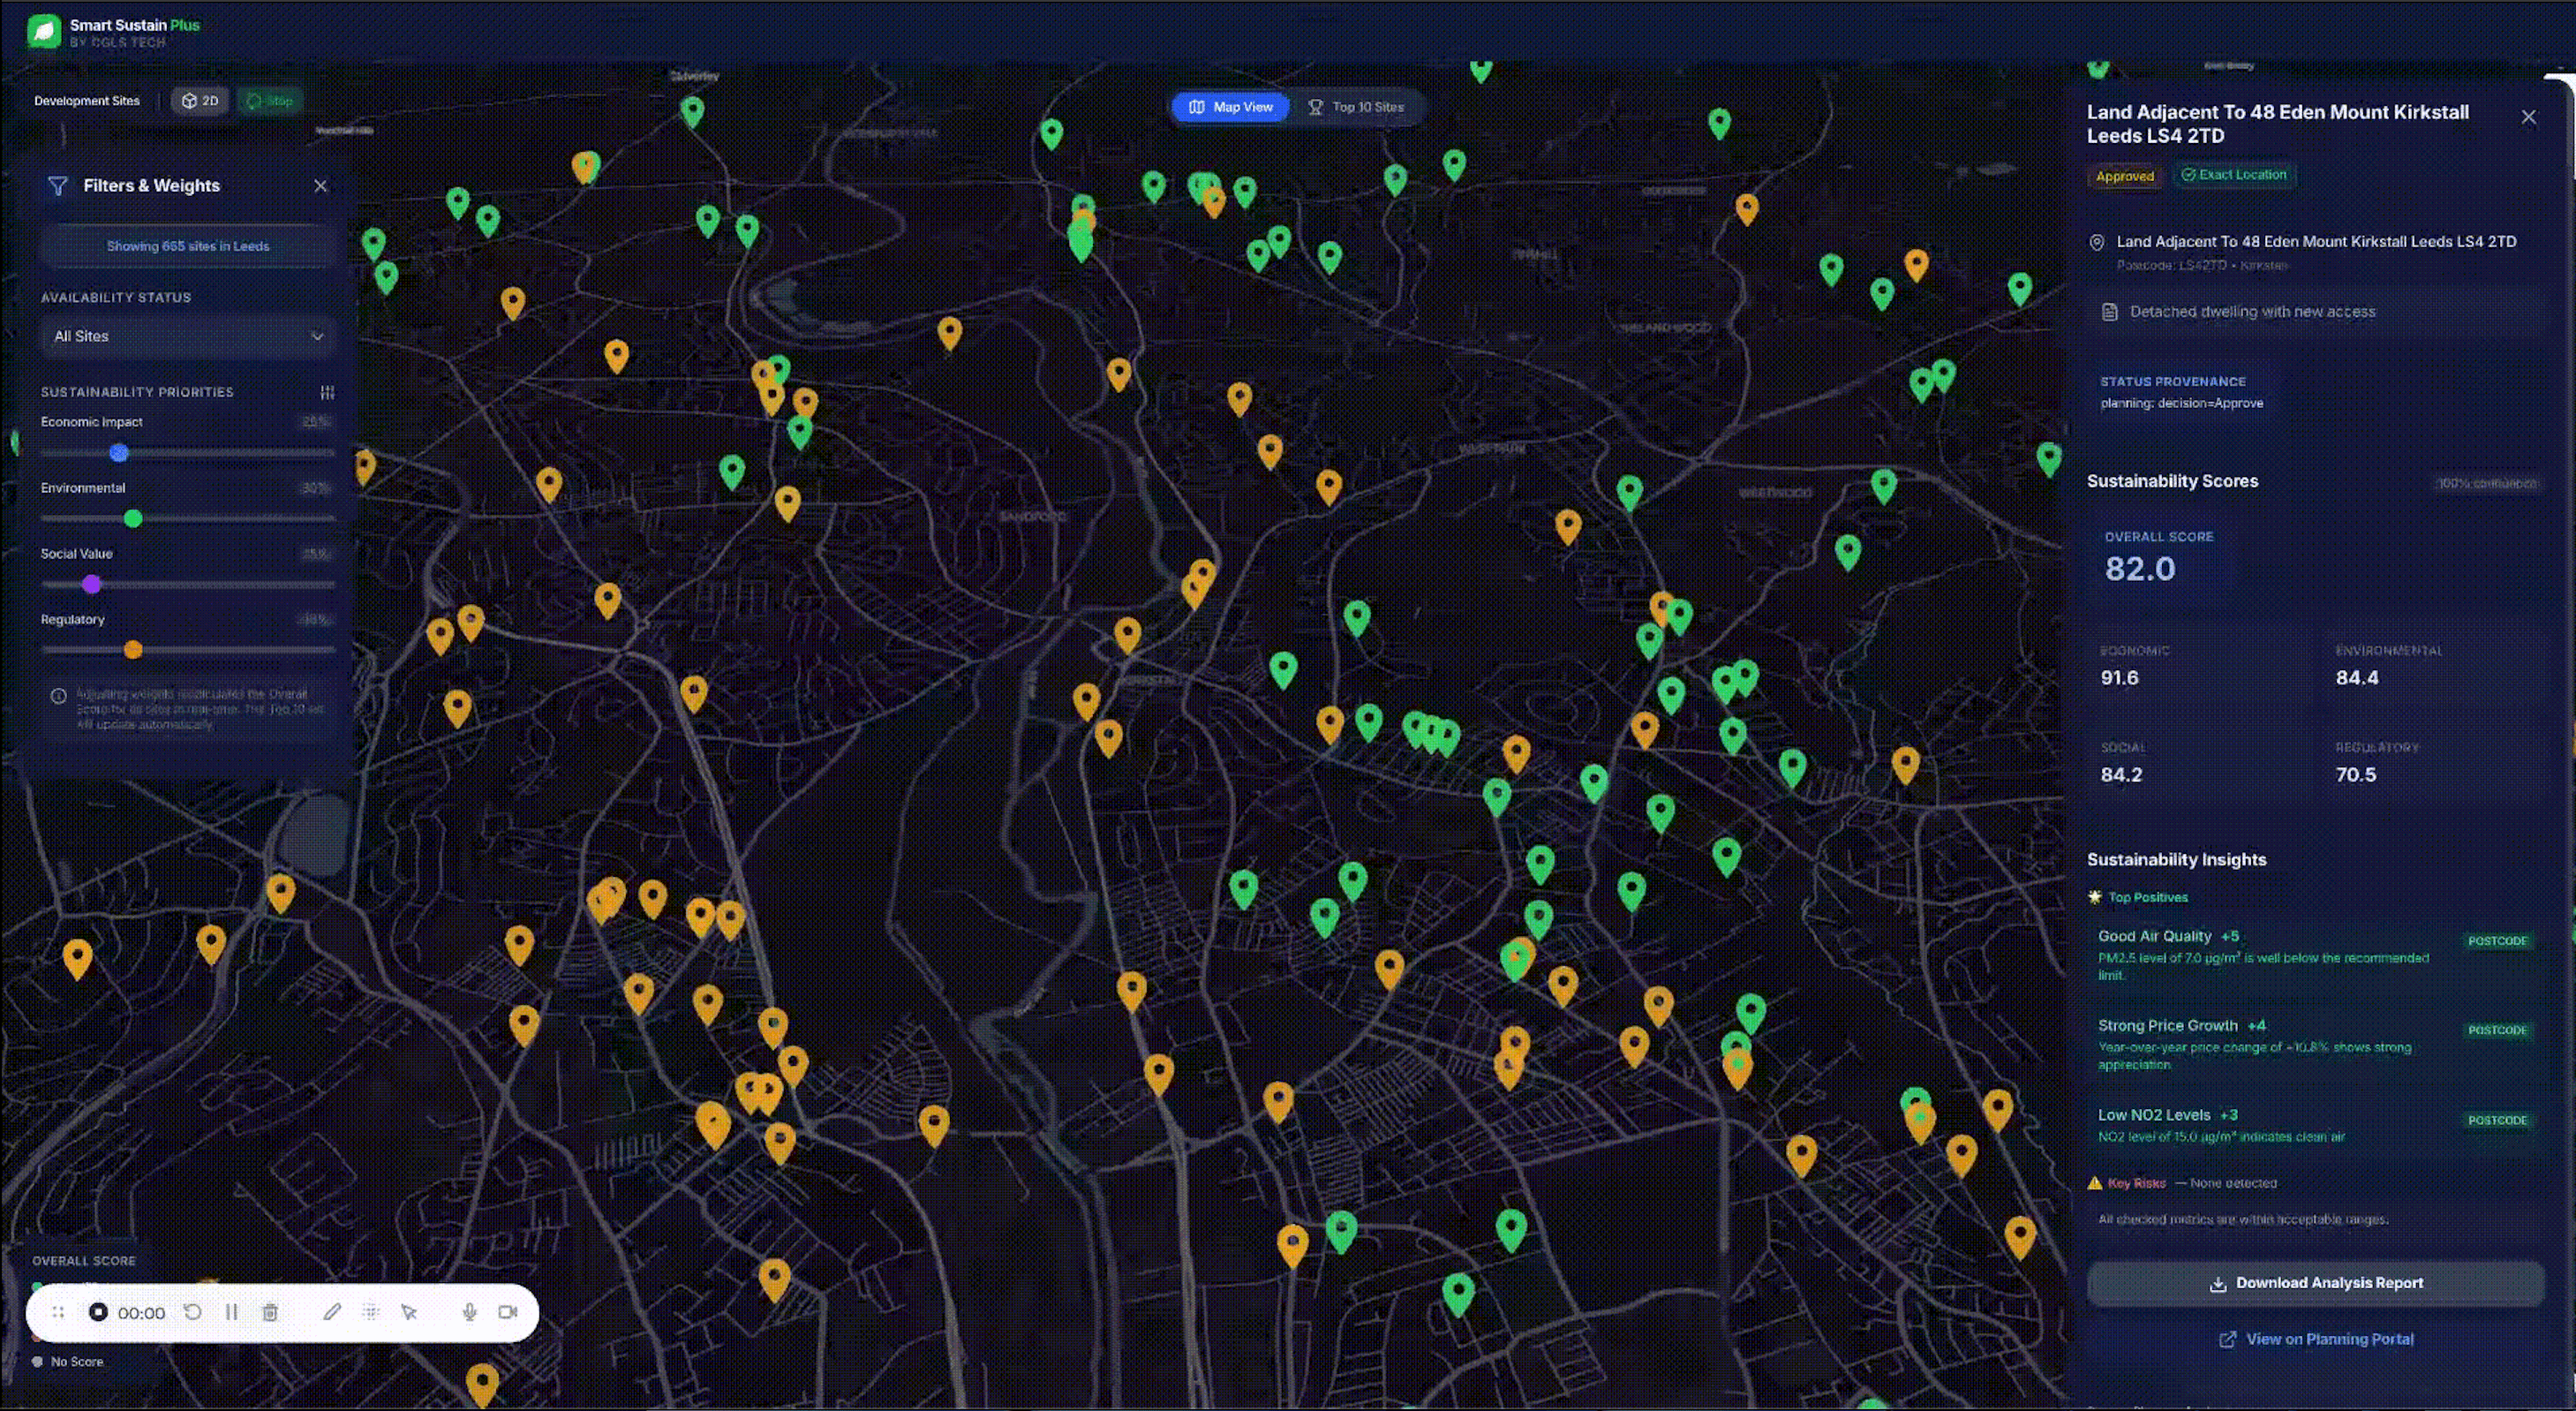The width and height of the screenshot is (2576, 1411).
Task: Open the All Sites availability dropdown
Action: (187, 336)
